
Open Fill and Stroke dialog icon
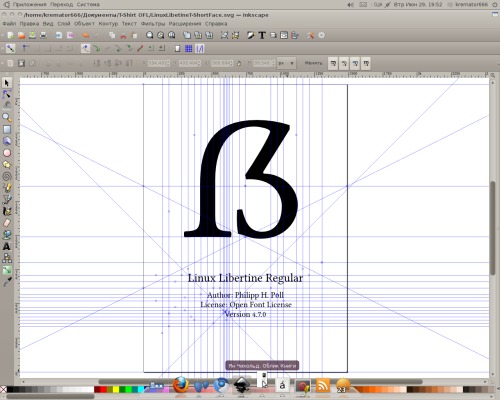(x=251, y=35)
